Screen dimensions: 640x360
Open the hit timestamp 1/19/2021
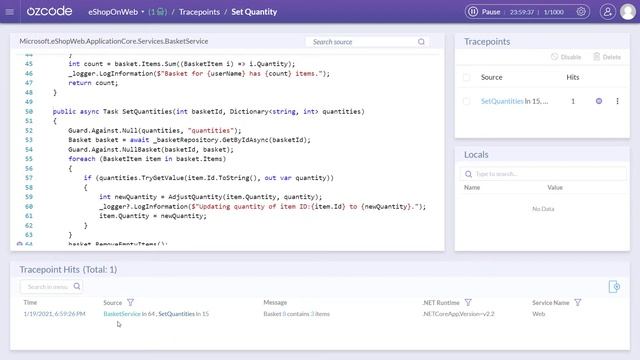click(54, 314)
